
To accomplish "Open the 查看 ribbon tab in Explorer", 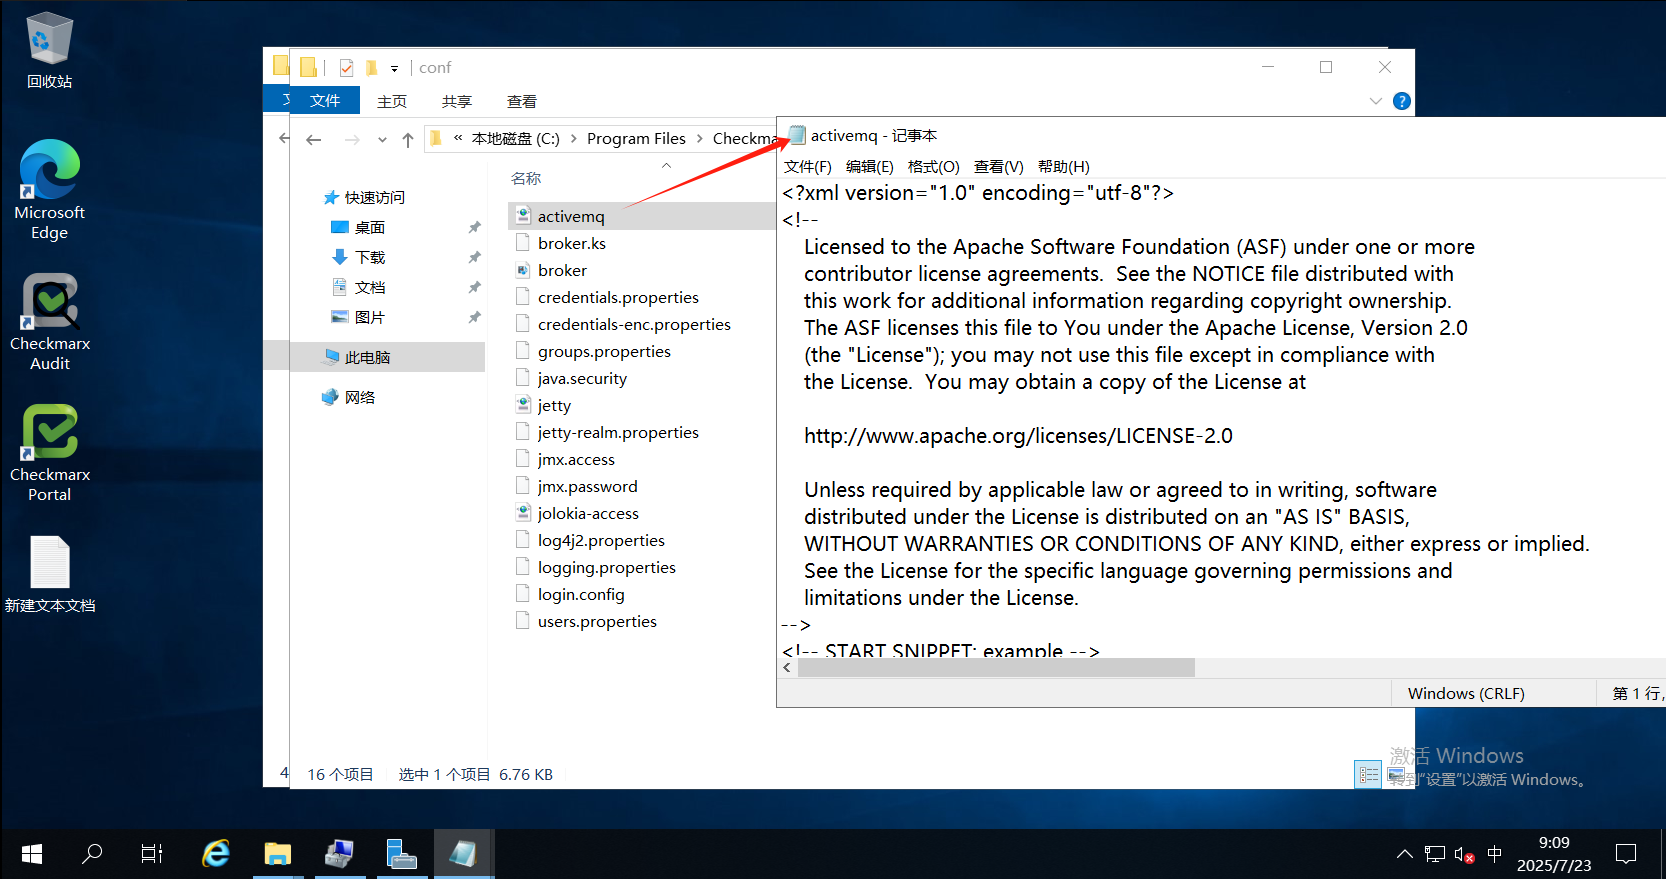I will pyautogui.click(x=522, y=102).
